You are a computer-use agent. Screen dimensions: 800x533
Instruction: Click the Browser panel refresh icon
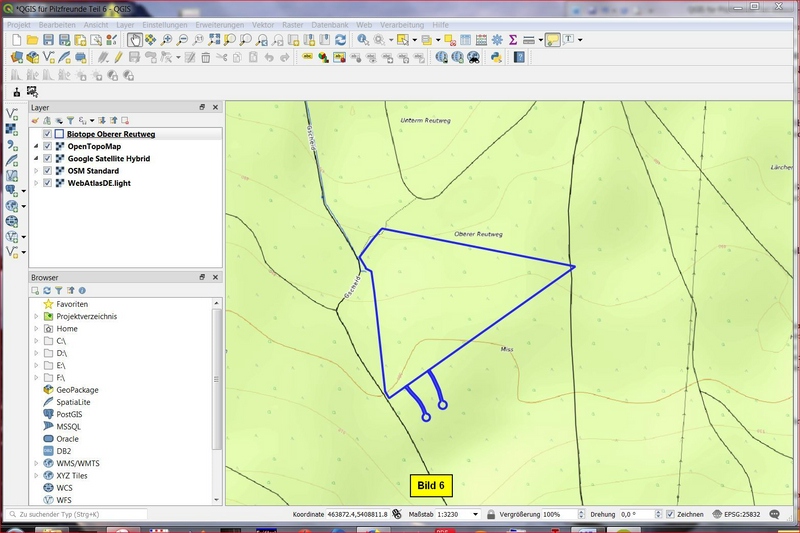pos(46,290)
